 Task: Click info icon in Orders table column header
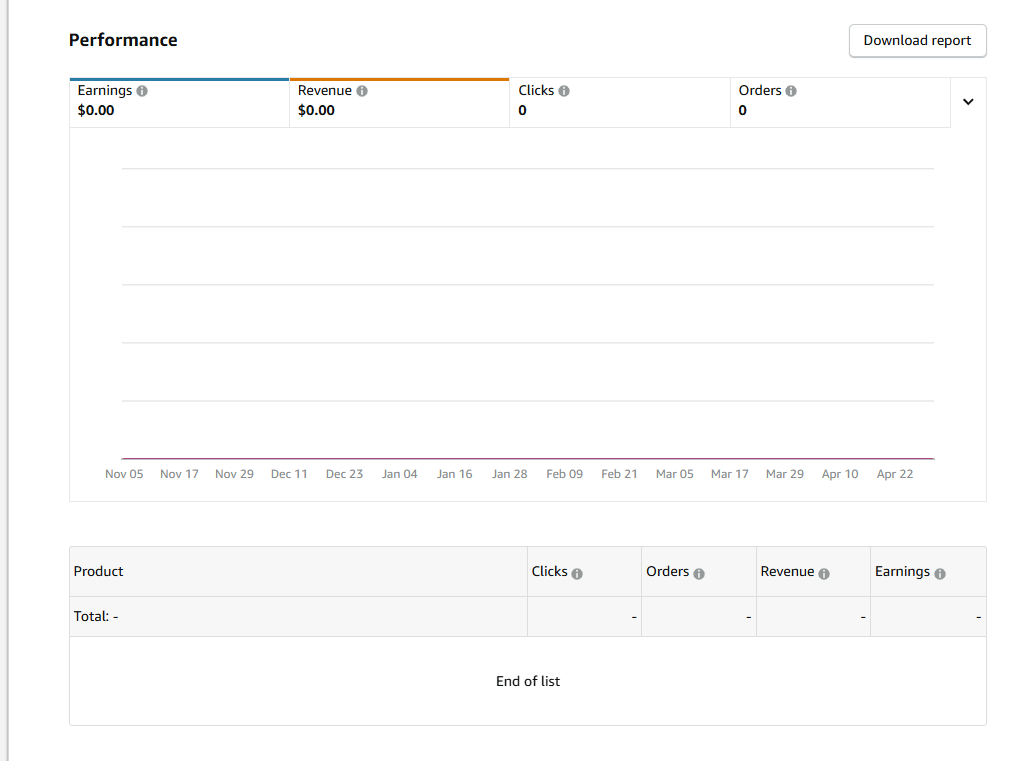(699, 574)
